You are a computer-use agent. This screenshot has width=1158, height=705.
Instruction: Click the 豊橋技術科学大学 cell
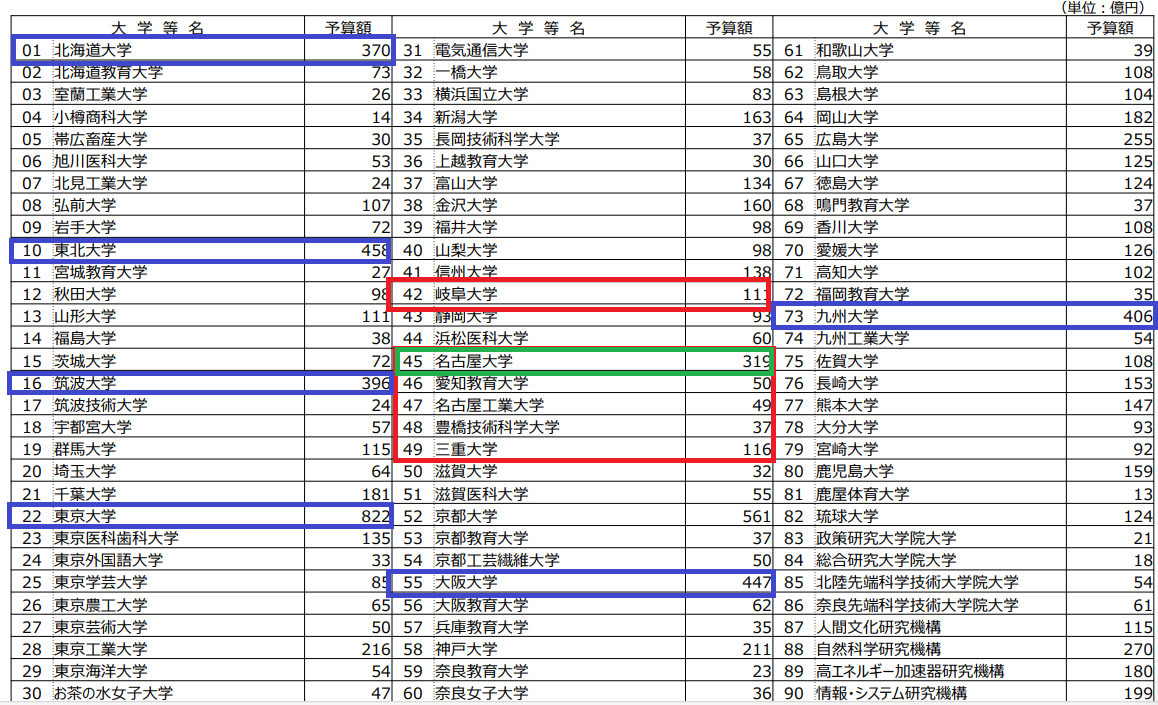pyautogui.click(x=497, y=427)
